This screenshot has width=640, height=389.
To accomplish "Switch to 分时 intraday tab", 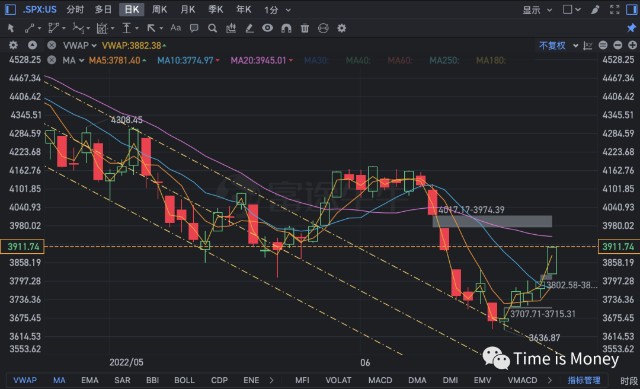I will [x=75, y=10].
